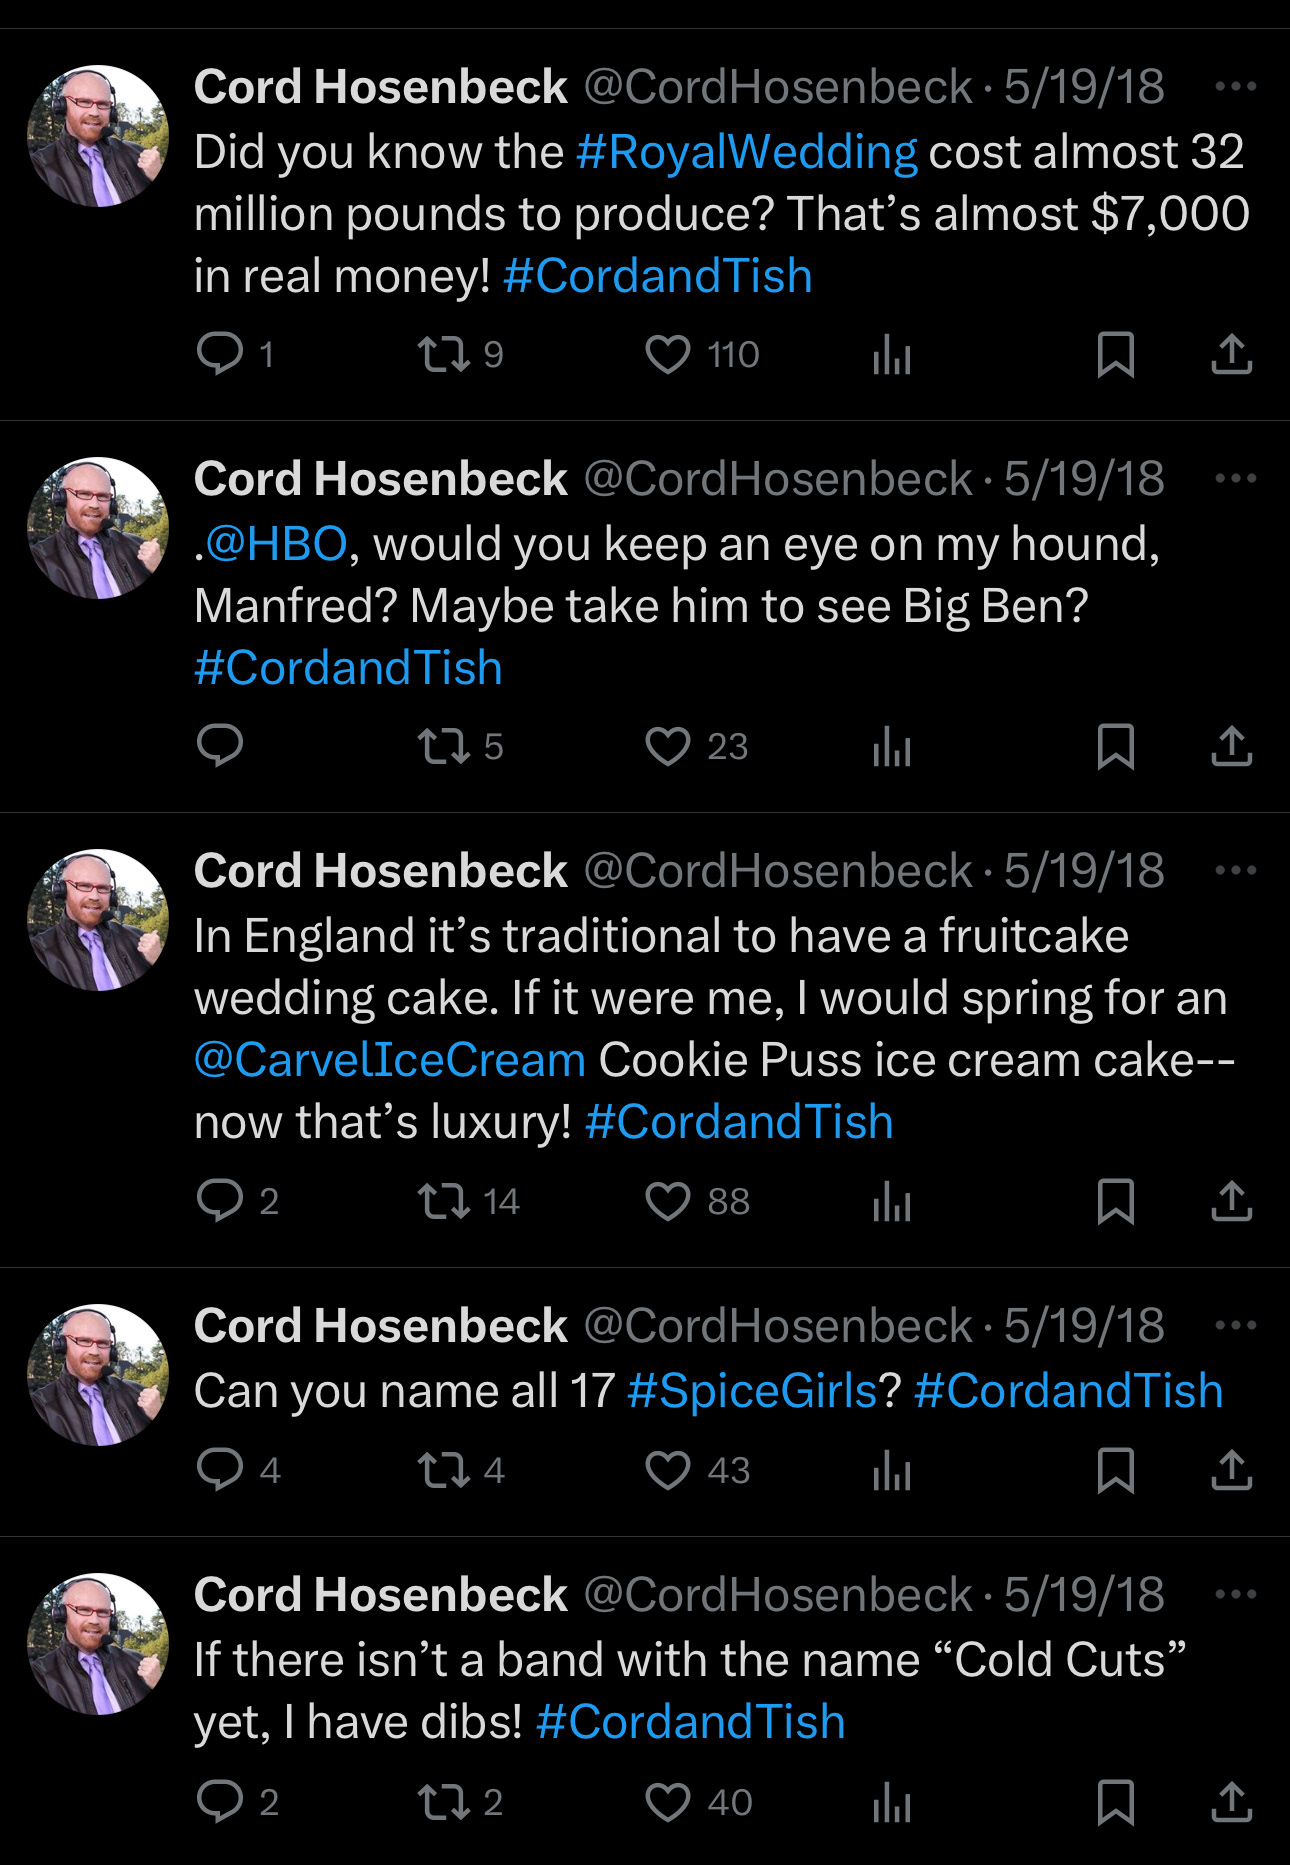Open the #SpiceGirls hashtag

click(752, 1391)
